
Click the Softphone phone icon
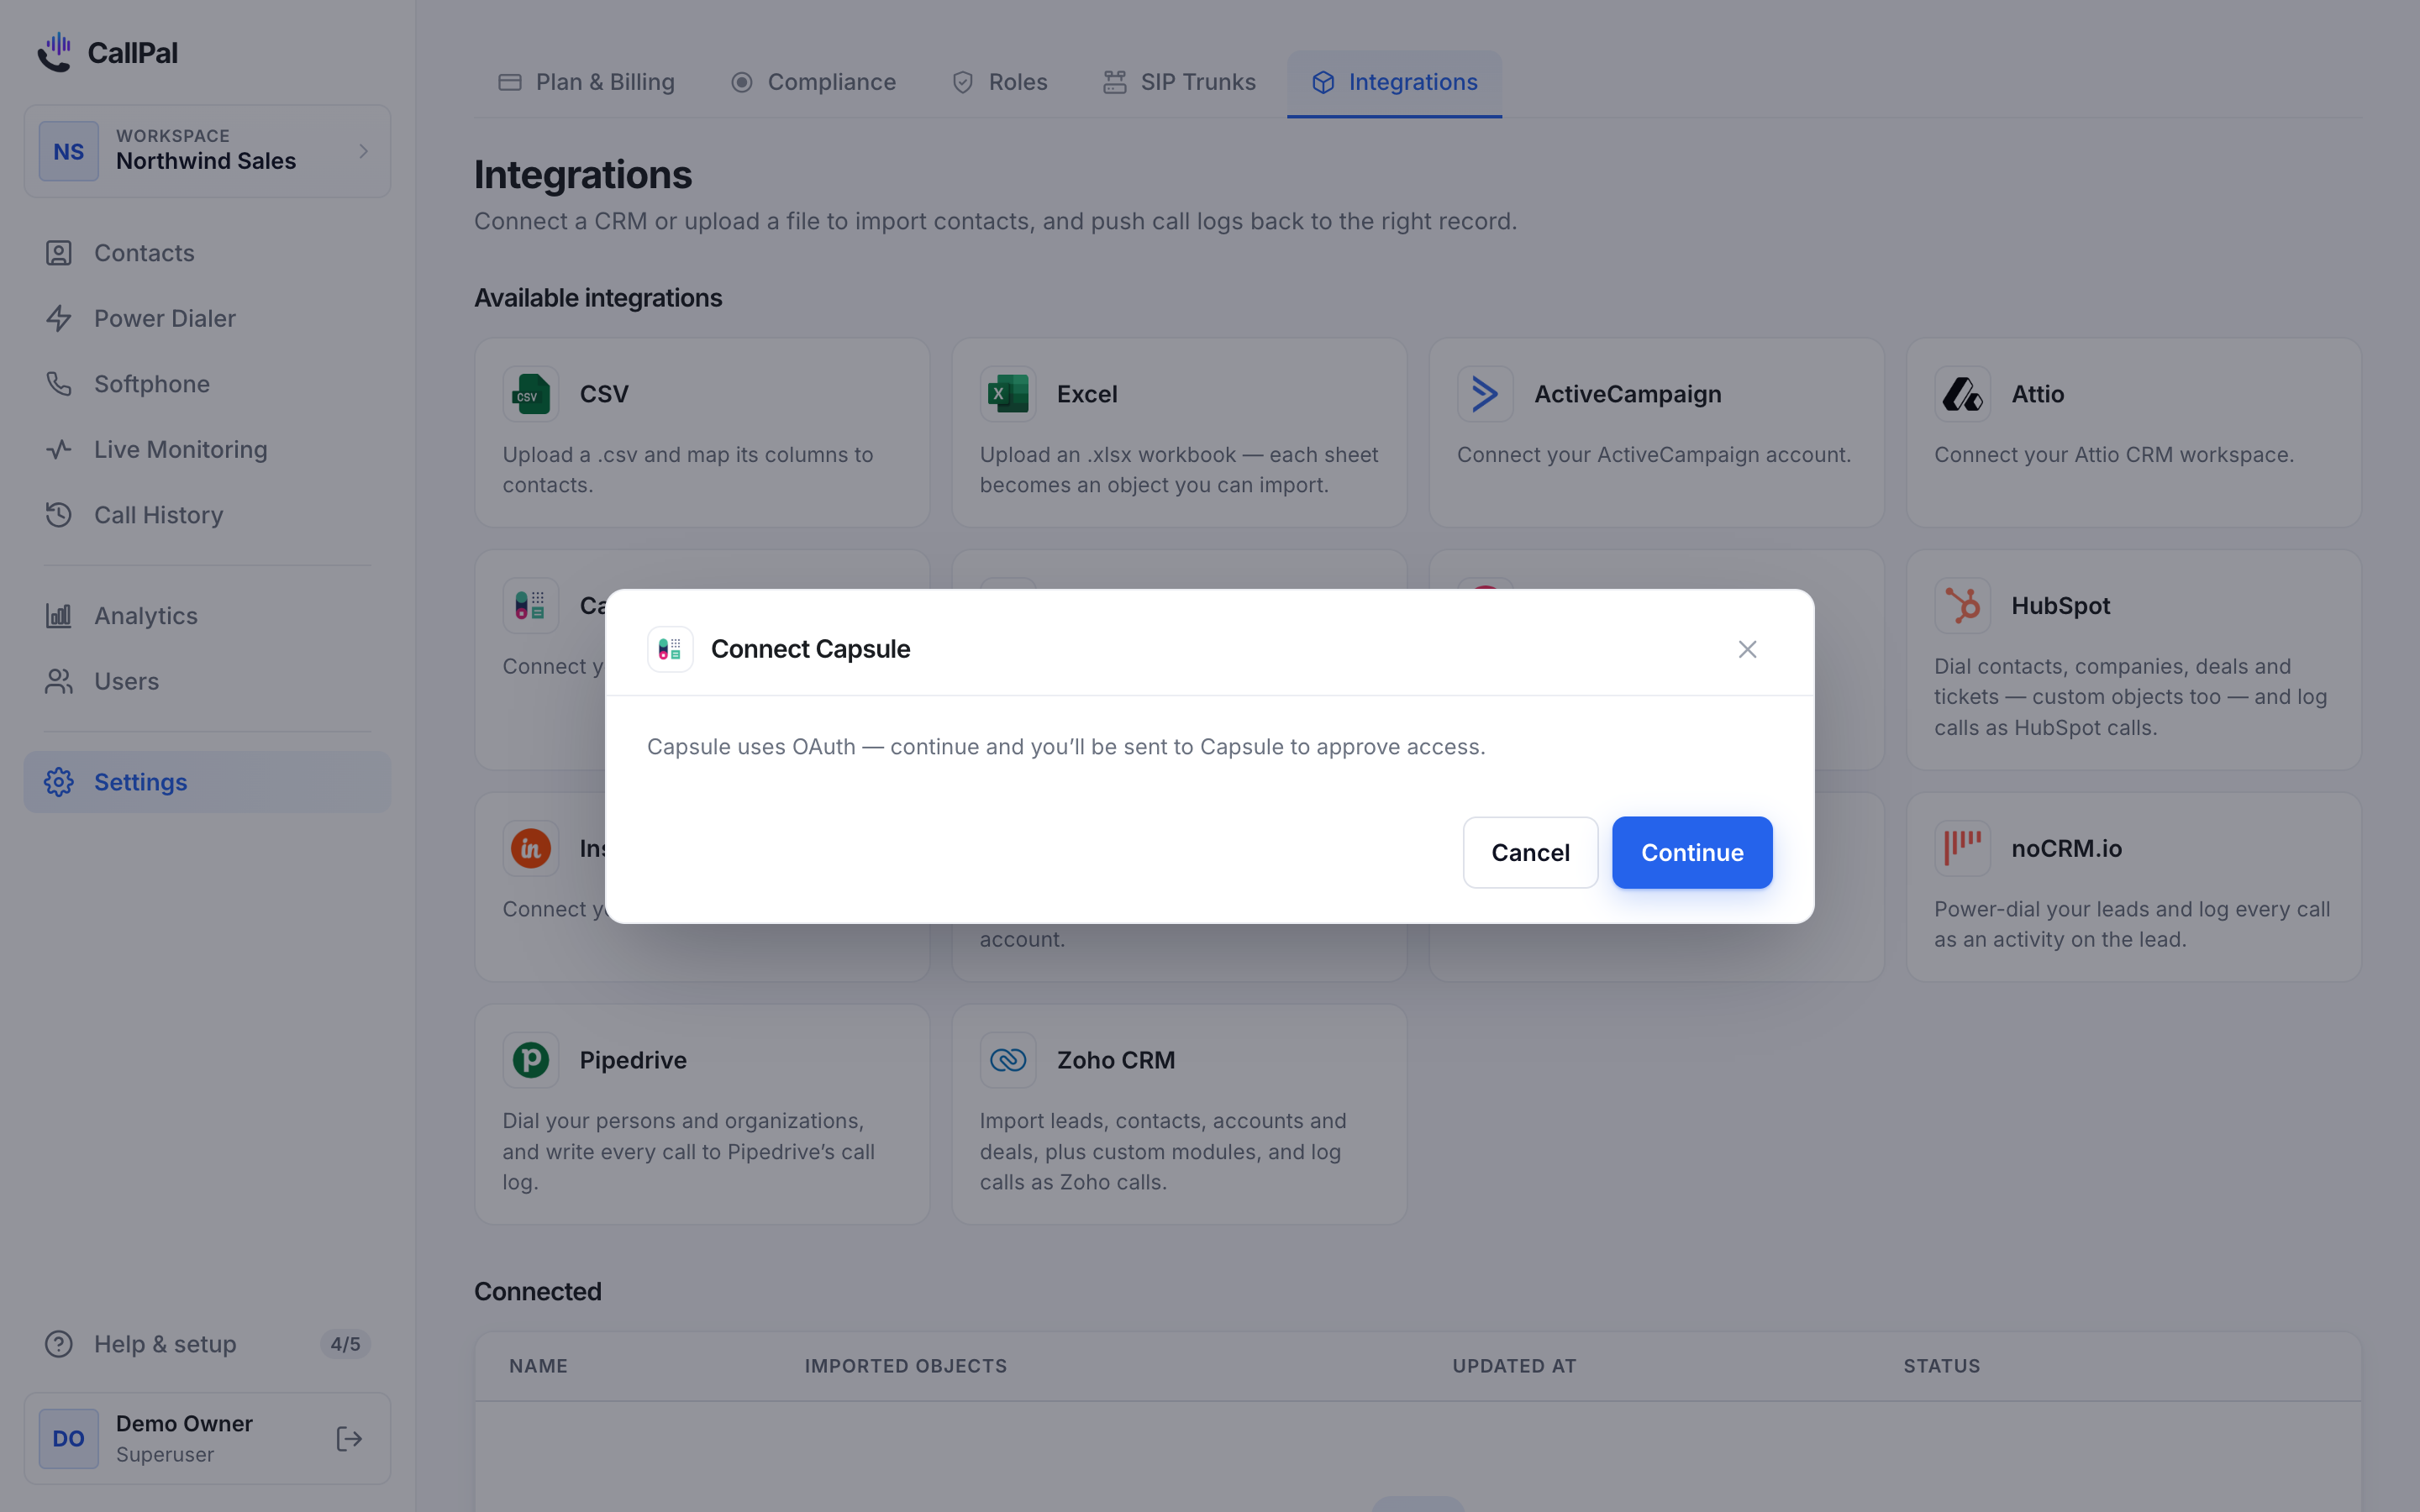[x=59, y=384]
